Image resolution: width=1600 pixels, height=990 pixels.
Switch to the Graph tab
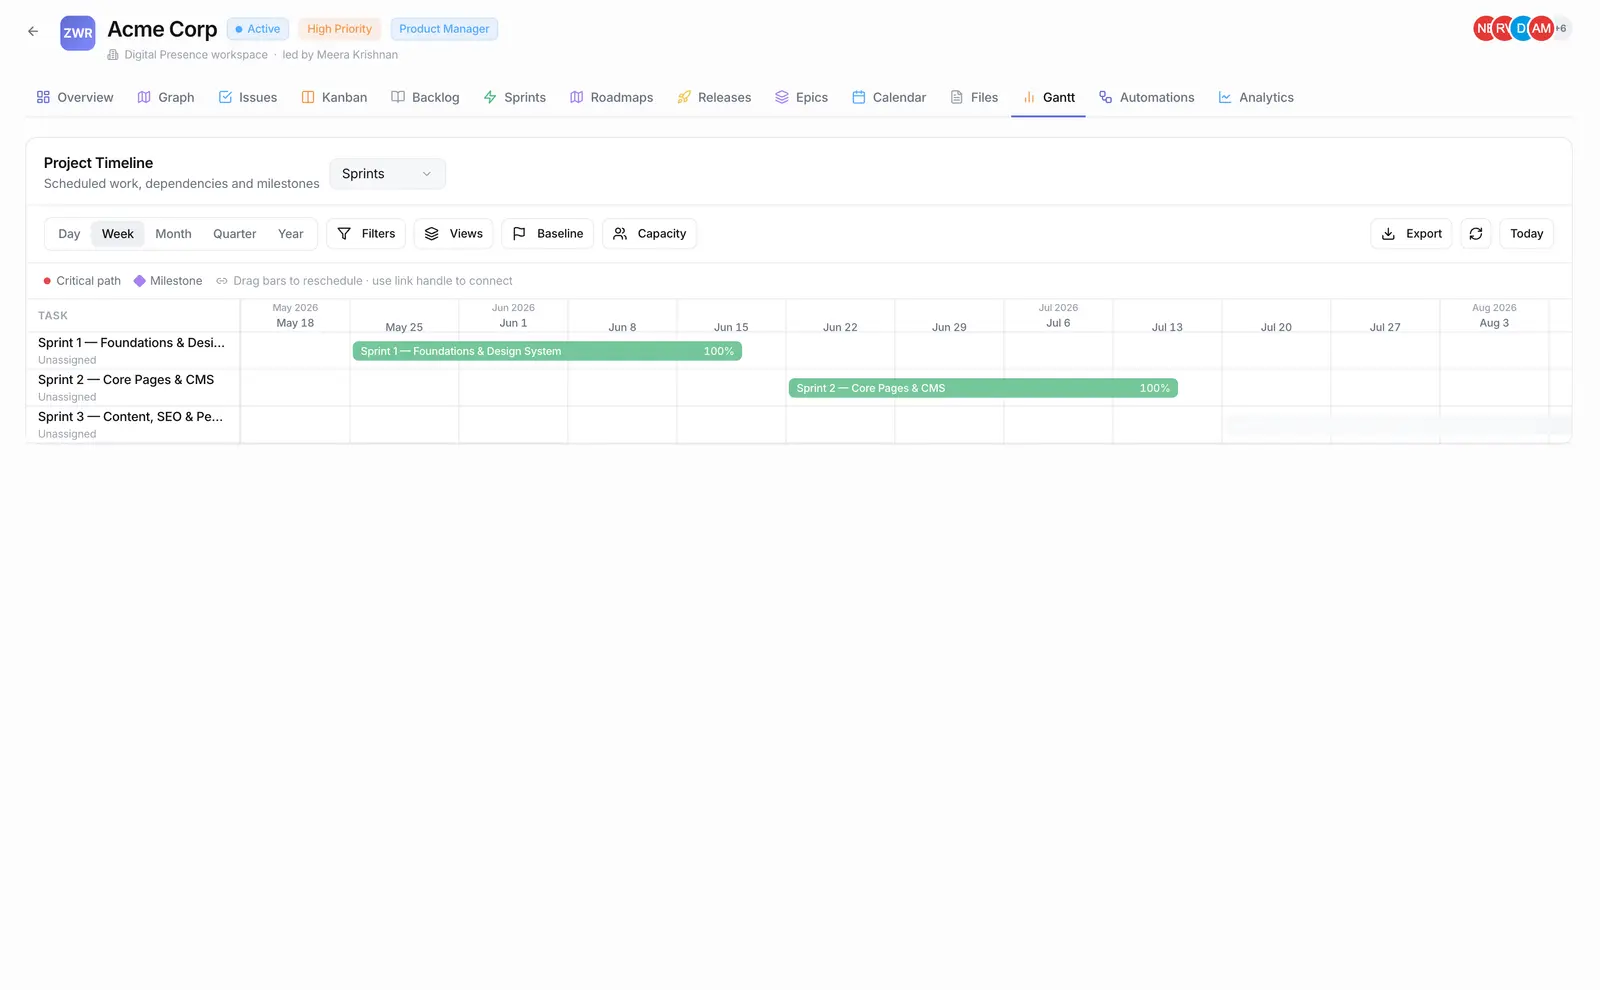click(166, 97)
